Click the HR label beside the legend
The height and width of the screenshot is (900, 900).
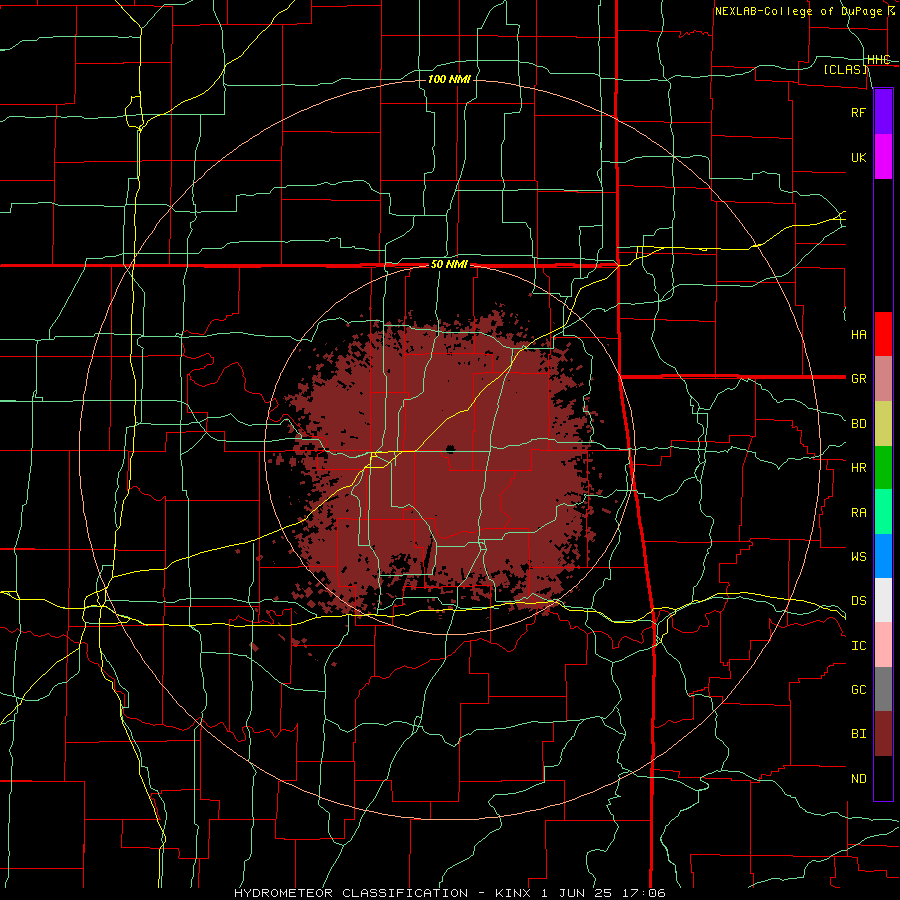858,468
